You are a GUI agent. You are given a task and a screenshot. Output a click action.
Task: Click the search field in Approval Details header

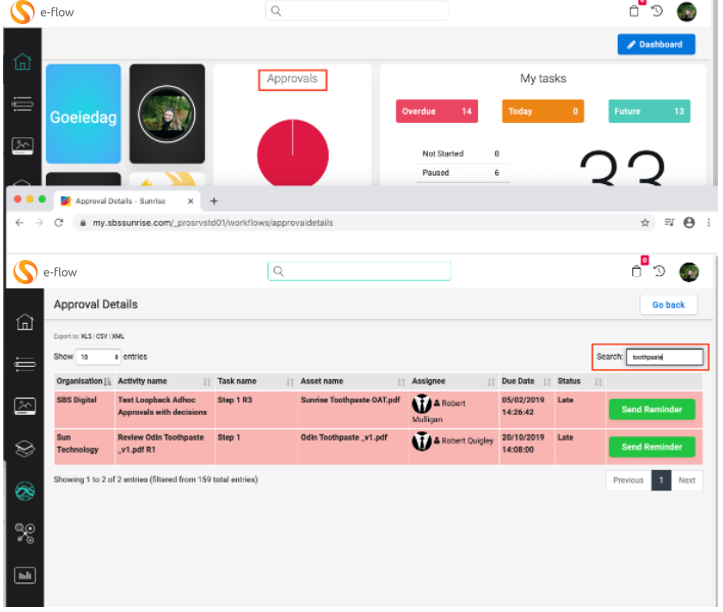(x=359, y=271)
